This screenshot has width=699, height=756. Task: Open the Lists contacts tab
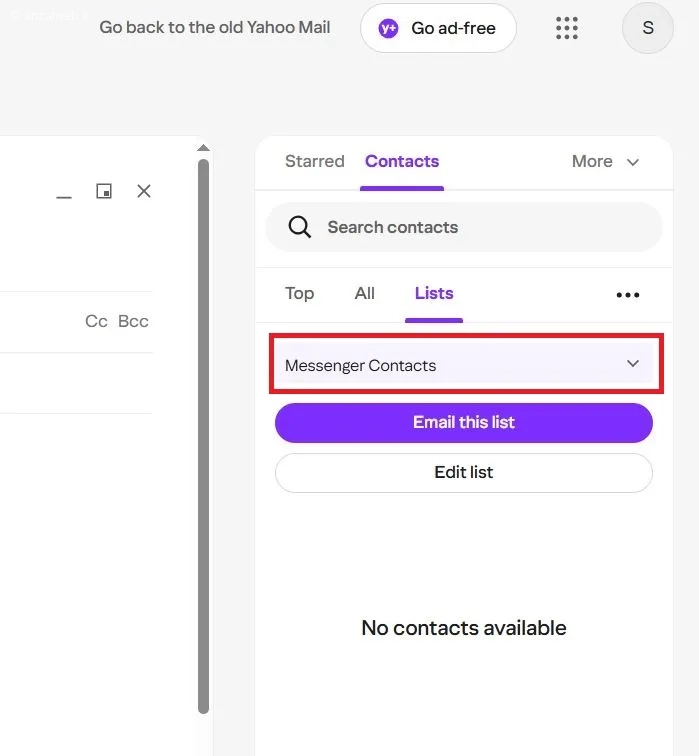point(434,293)
